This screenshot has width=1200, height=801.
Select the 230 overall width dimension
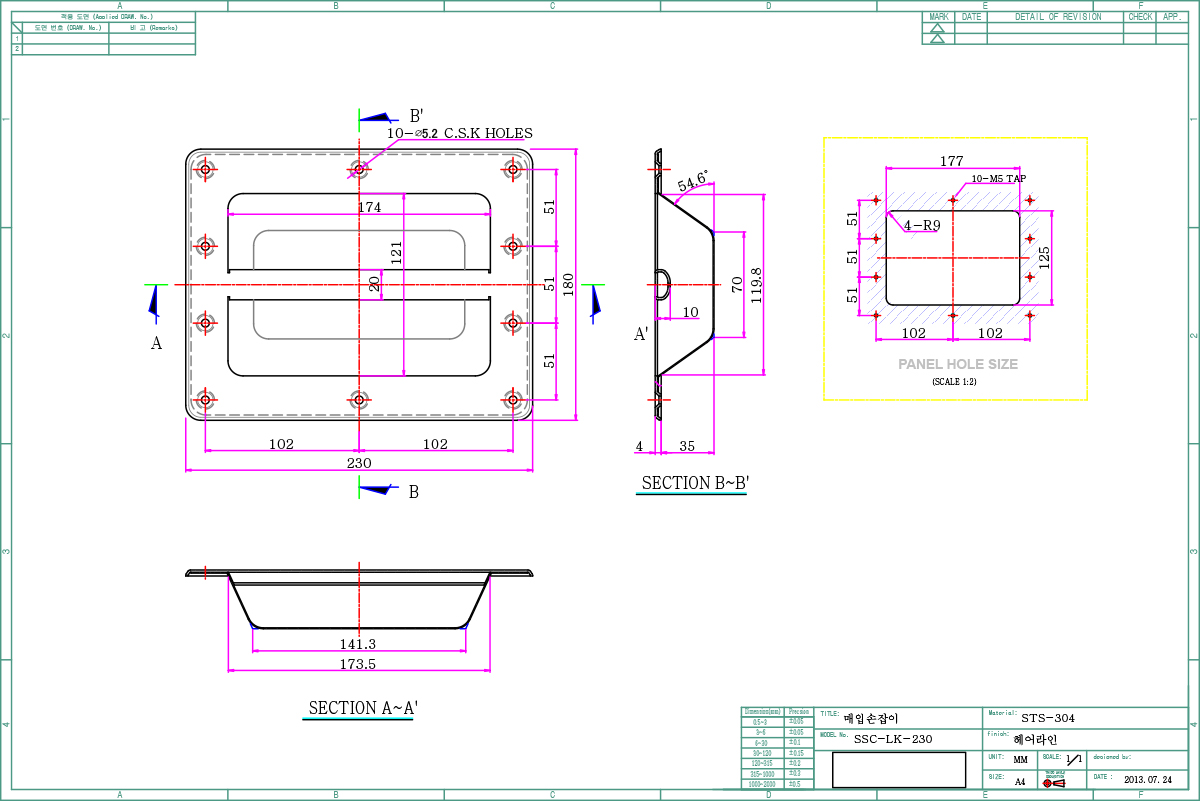point(359,463)
